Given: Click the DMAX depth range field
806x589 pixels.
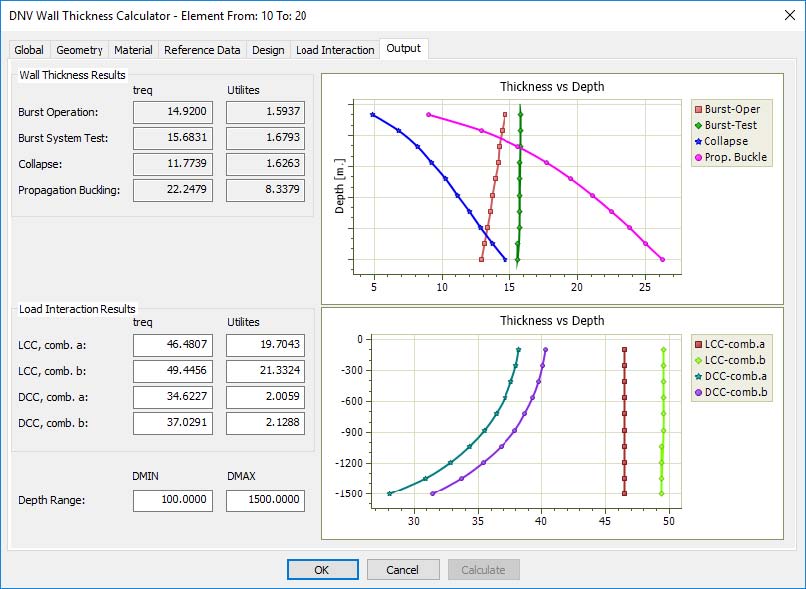Looking at the screenshot, I should pyautogui.click(x=265, y=500).
